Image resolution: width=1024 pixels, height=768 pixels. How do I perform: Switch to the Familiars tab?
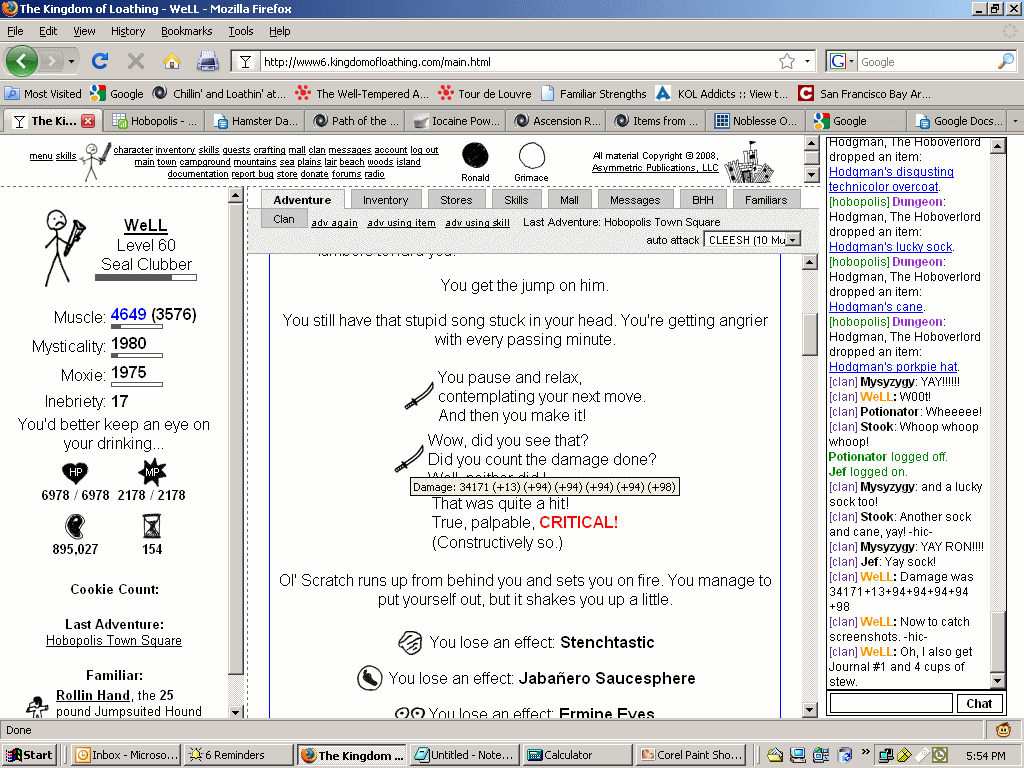(765, 200)
